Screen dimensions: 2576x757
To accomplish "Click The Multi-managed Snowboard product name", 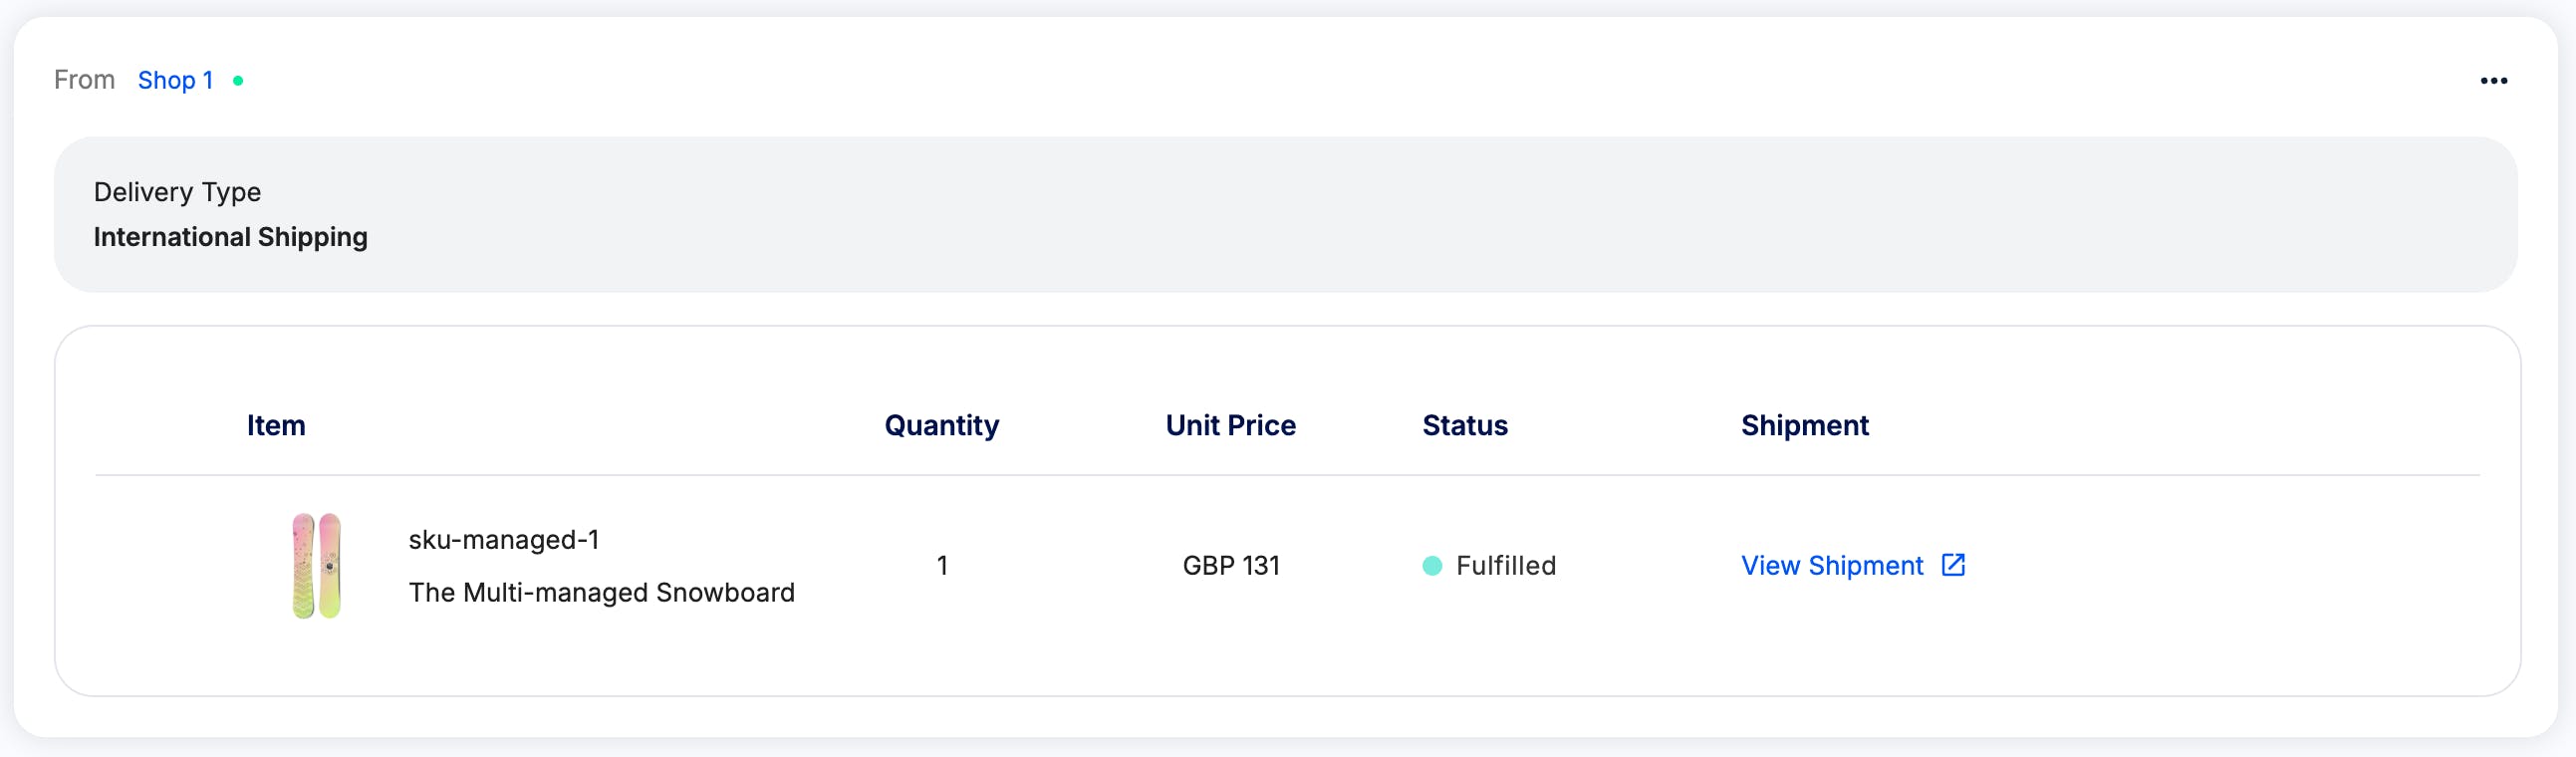I will click(x=601, y=593).
